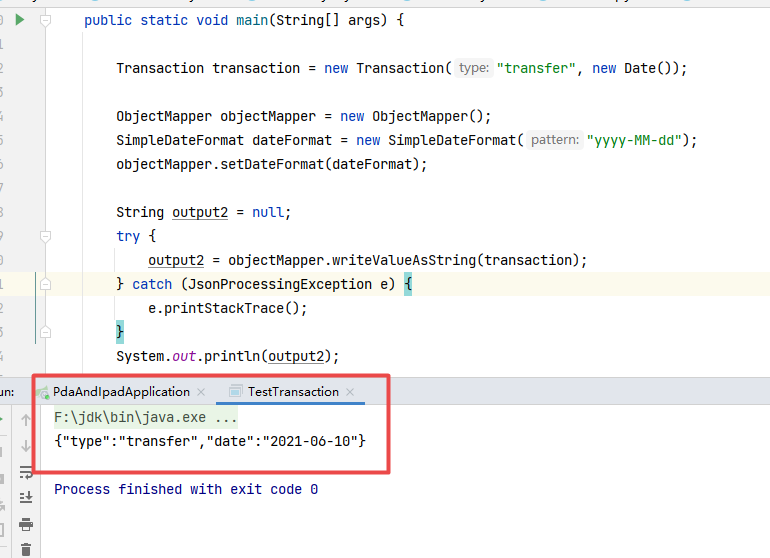The height and width of the screenshot is (558, 770).
Task: Click the JSON output line in console
Action: (x=210, y=441)
